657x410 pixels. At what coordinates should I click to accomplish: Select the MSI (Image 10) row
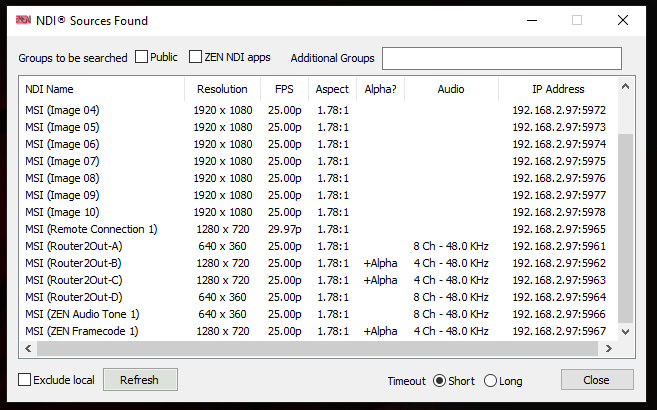pyautogui.click(x=316, y=212)
